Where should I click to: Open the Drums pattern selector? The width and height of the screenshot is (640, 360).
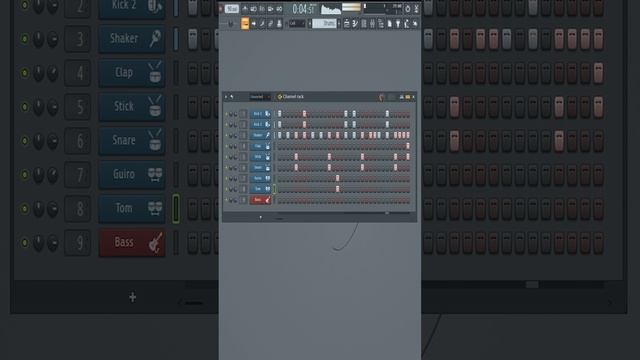[x=324, y=24]
